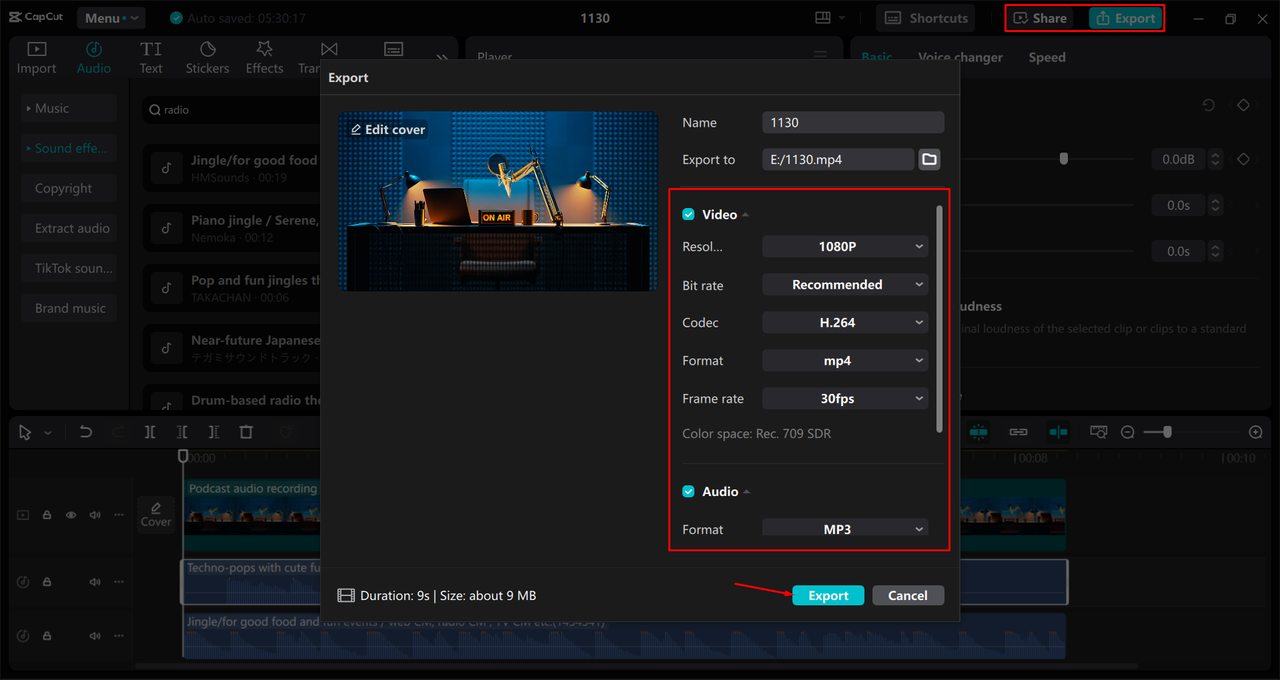This screenshot has height=680, width=1280.
Task: Toggle lock on the video track
Action: tap(47, 515)
